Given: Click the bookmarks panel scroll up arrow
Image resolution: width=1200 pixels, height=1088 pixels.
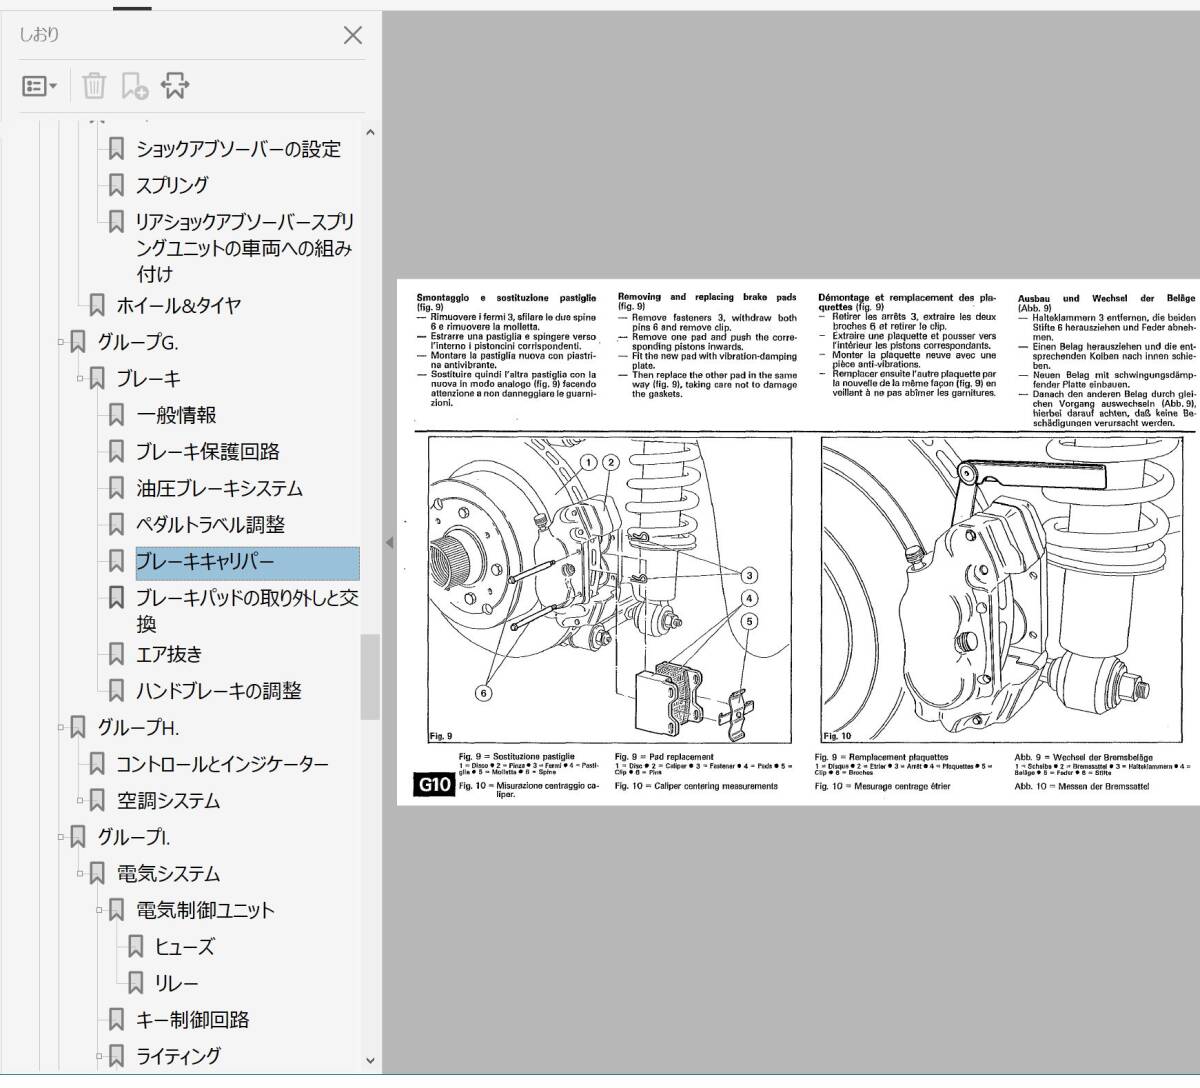Looking at the screenshot, I should (370, 132).
